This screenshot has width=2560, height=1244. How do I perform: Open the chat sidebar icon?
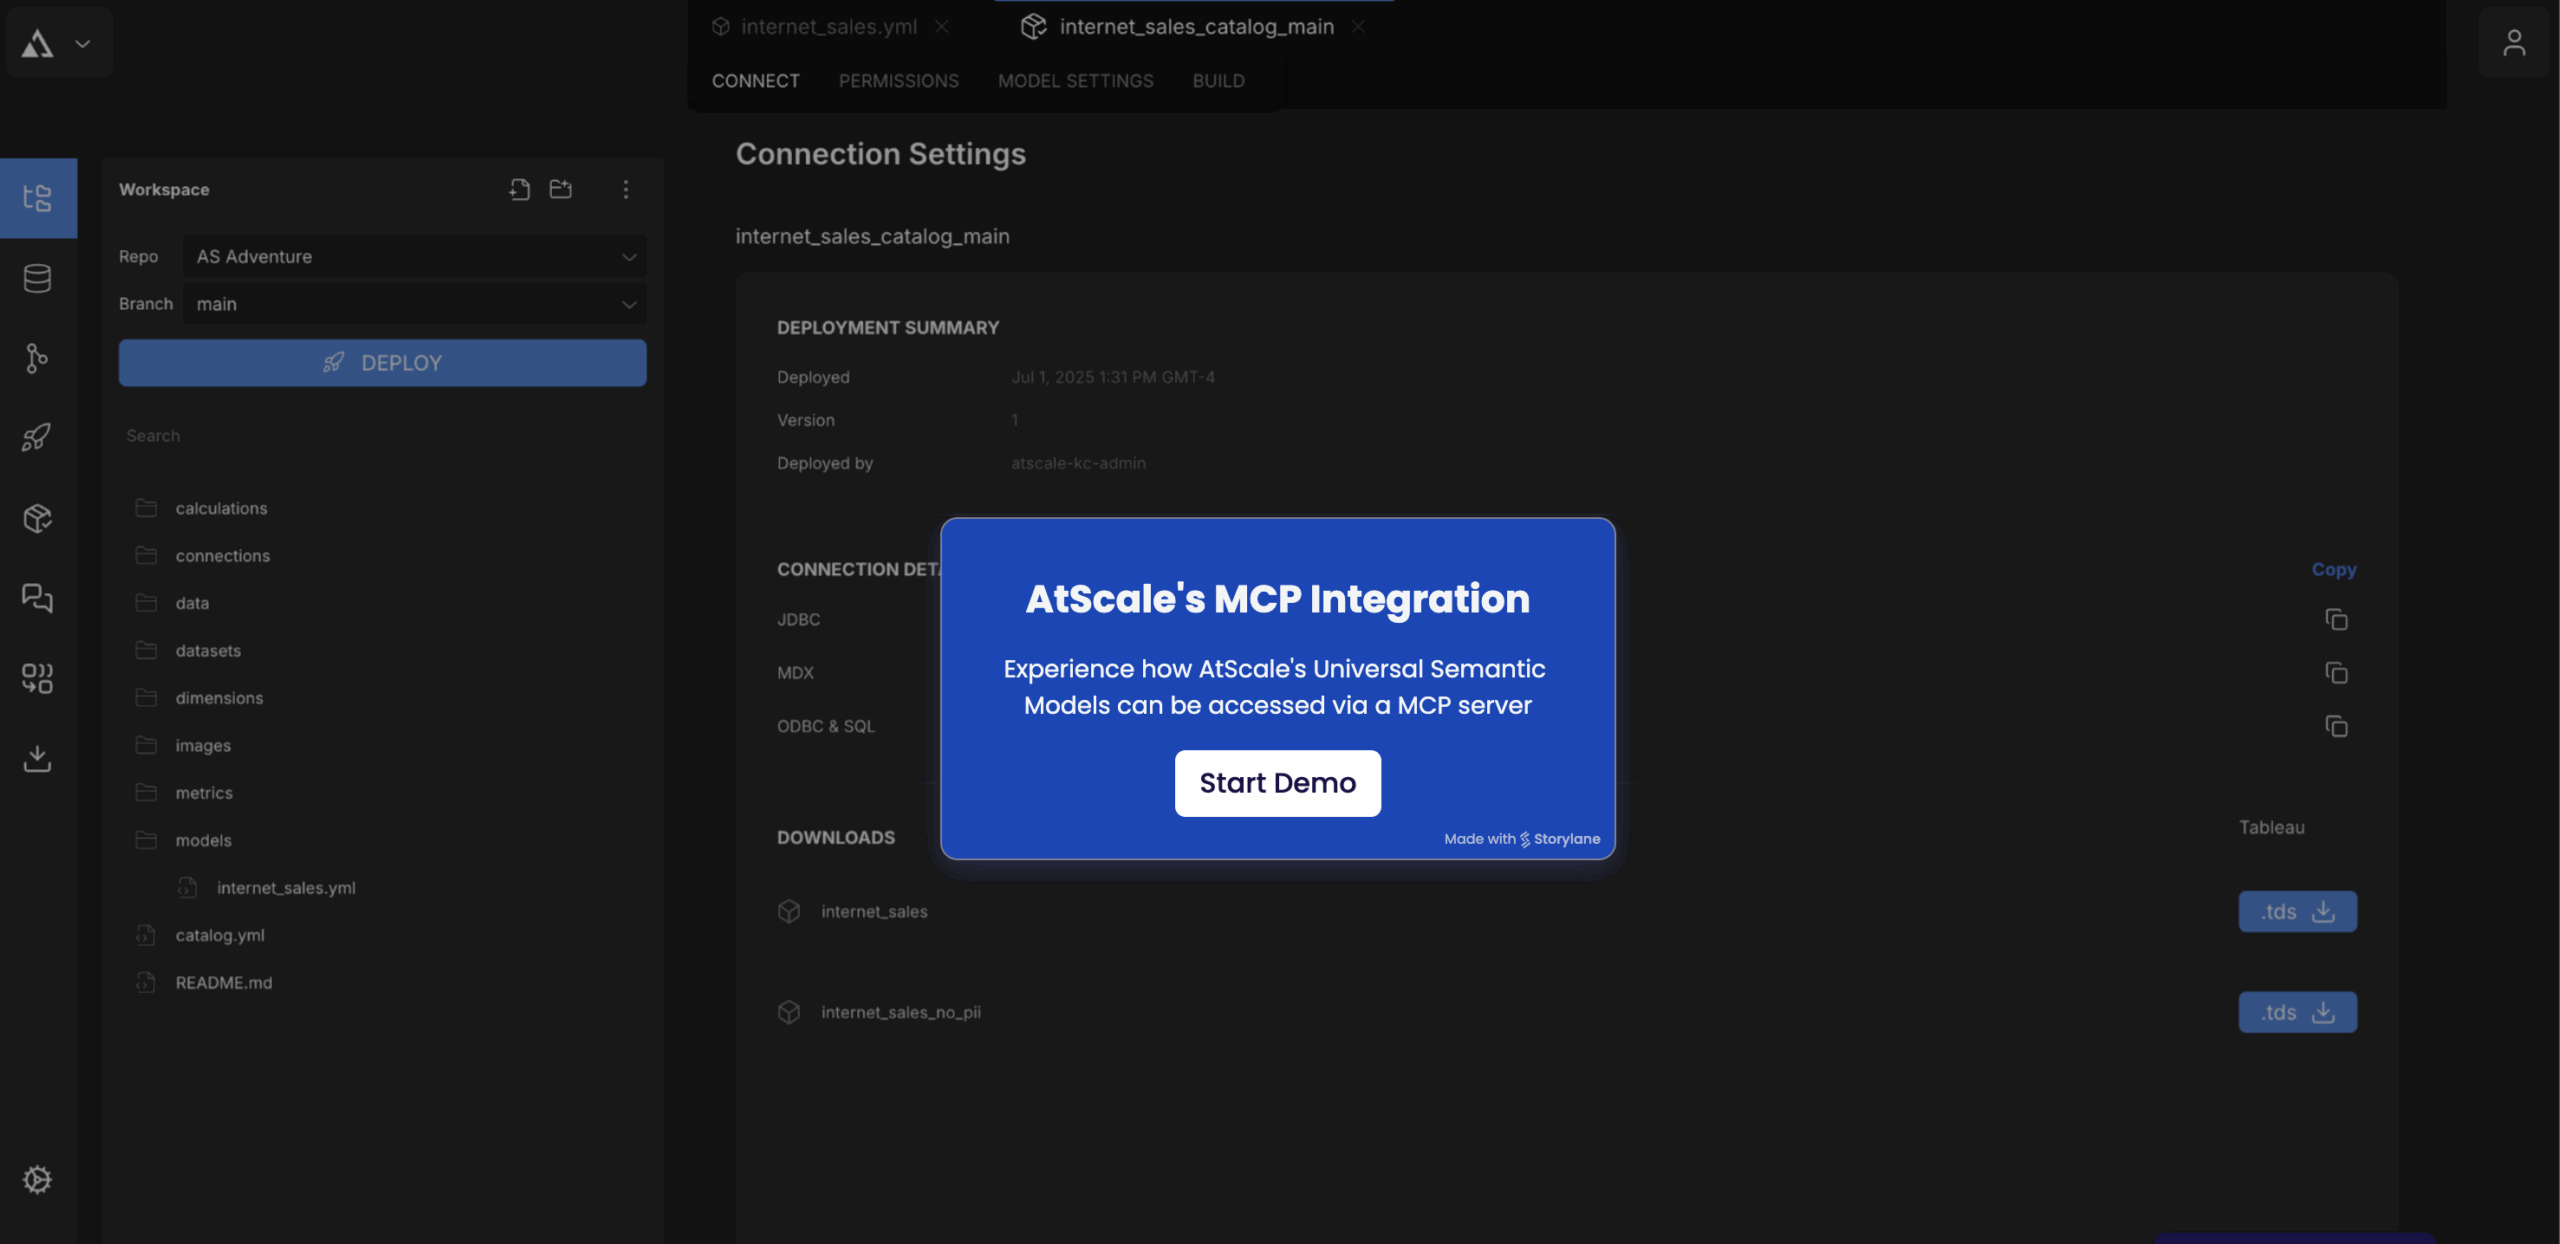[x=38, y=598]
